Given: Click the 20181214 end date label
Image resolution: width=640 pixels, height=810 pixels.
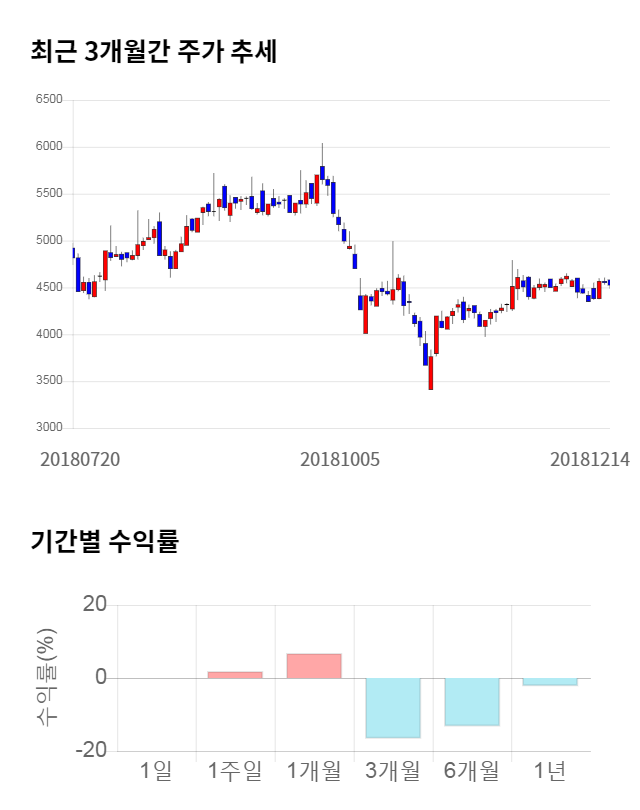Looking at the screenshot, I should tap(590, 460).
